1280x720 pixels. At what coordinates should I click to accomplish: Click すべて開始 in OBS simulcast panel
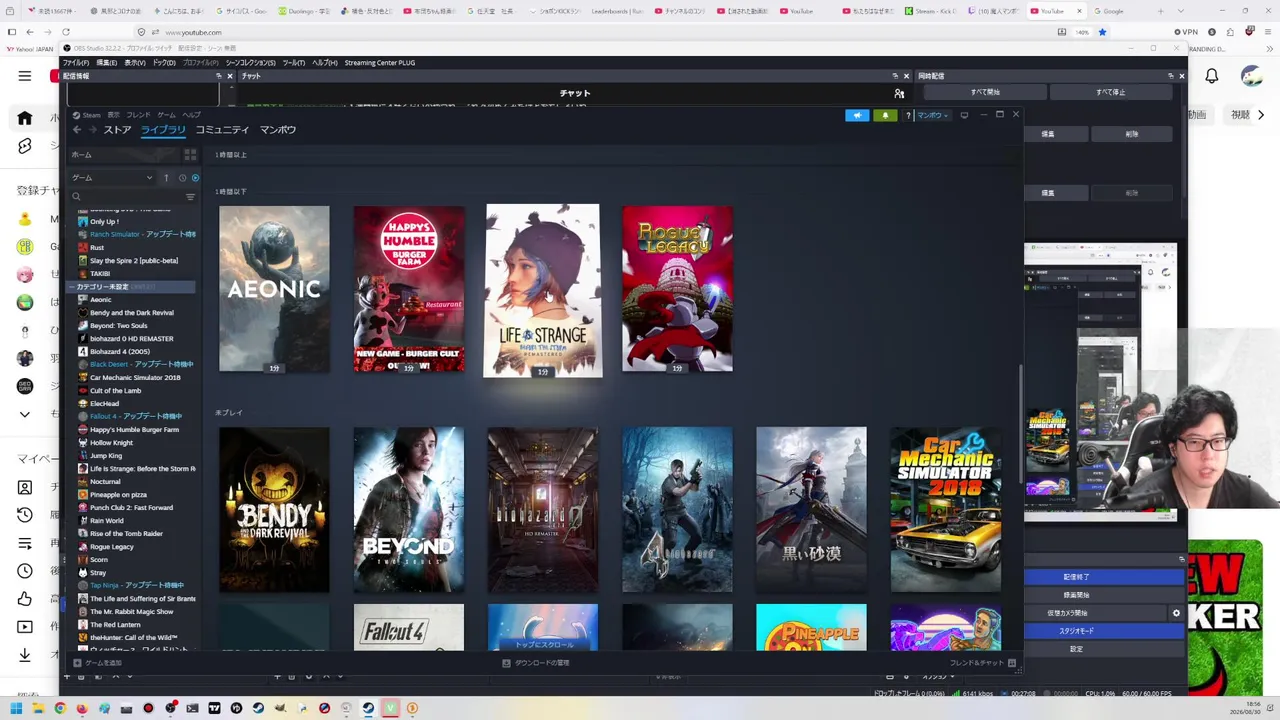pos(985,93)
